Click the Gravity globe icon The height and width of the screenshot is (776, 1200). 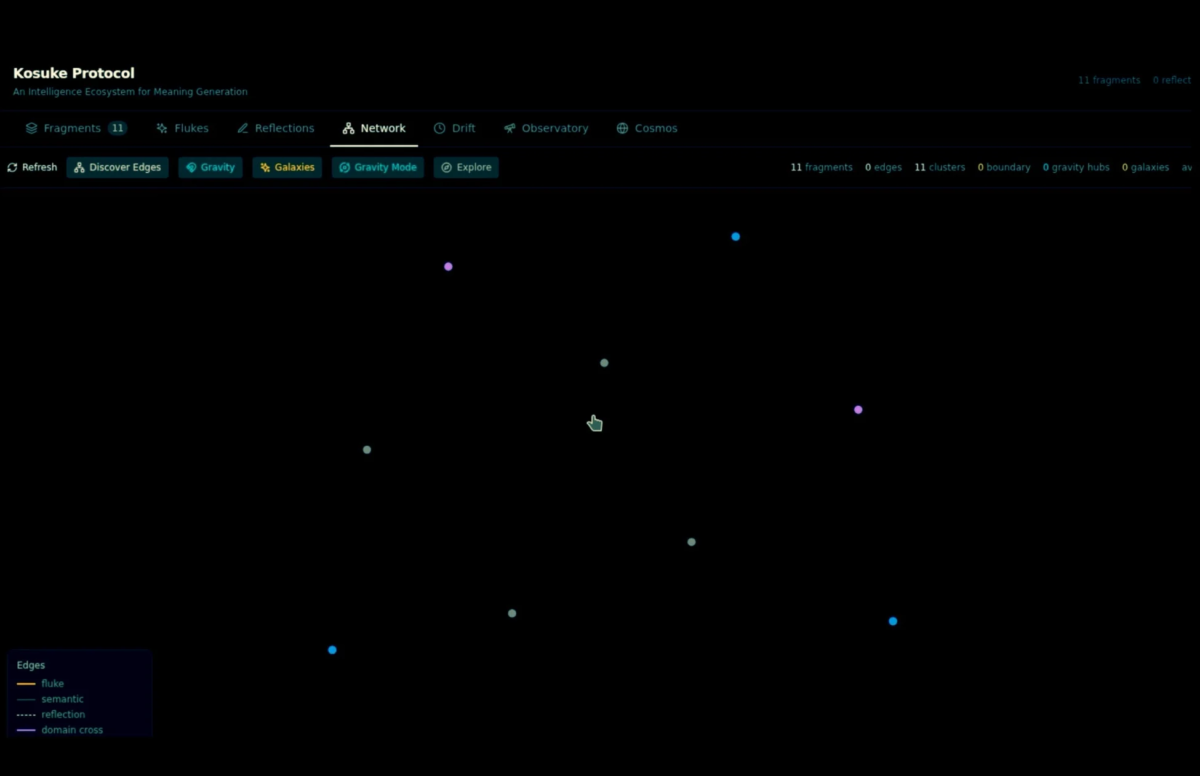[190, 167]
